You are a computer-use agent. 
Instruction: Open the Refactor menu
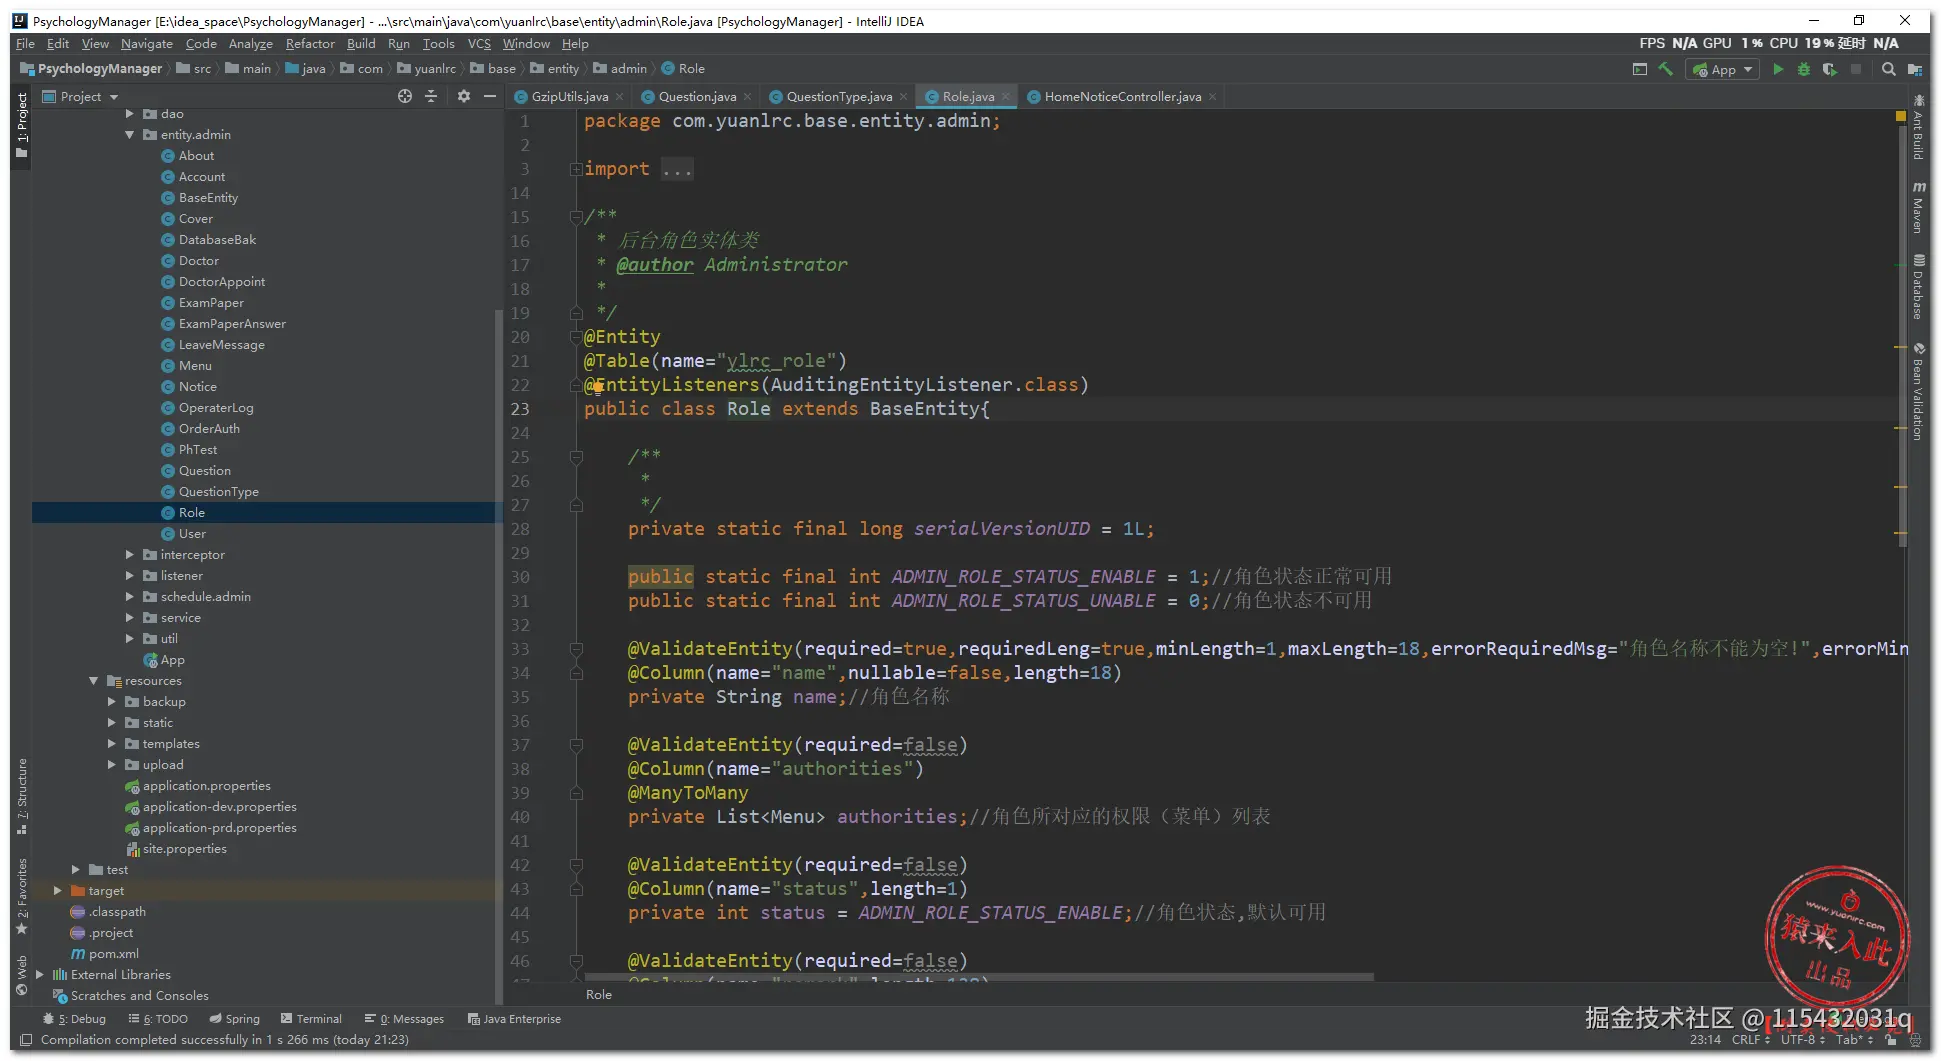point(310,44)
